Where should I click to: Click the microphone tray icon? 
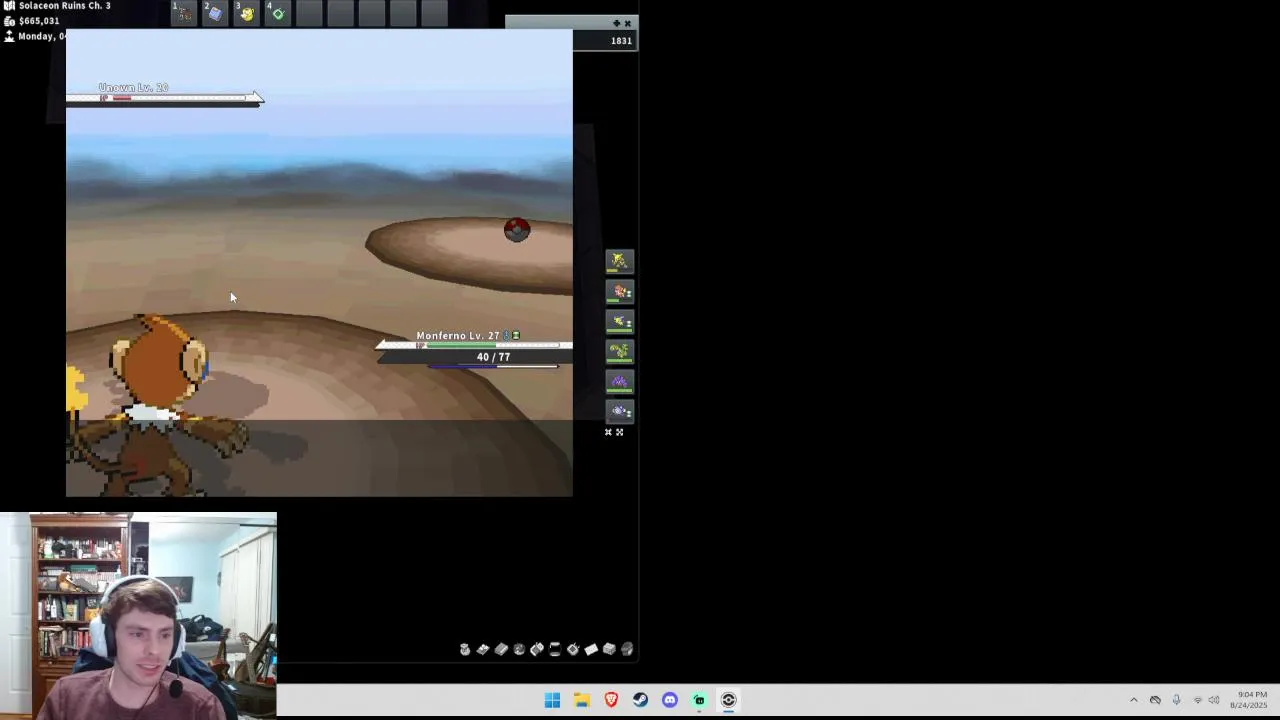click(x=1176, y=700)
